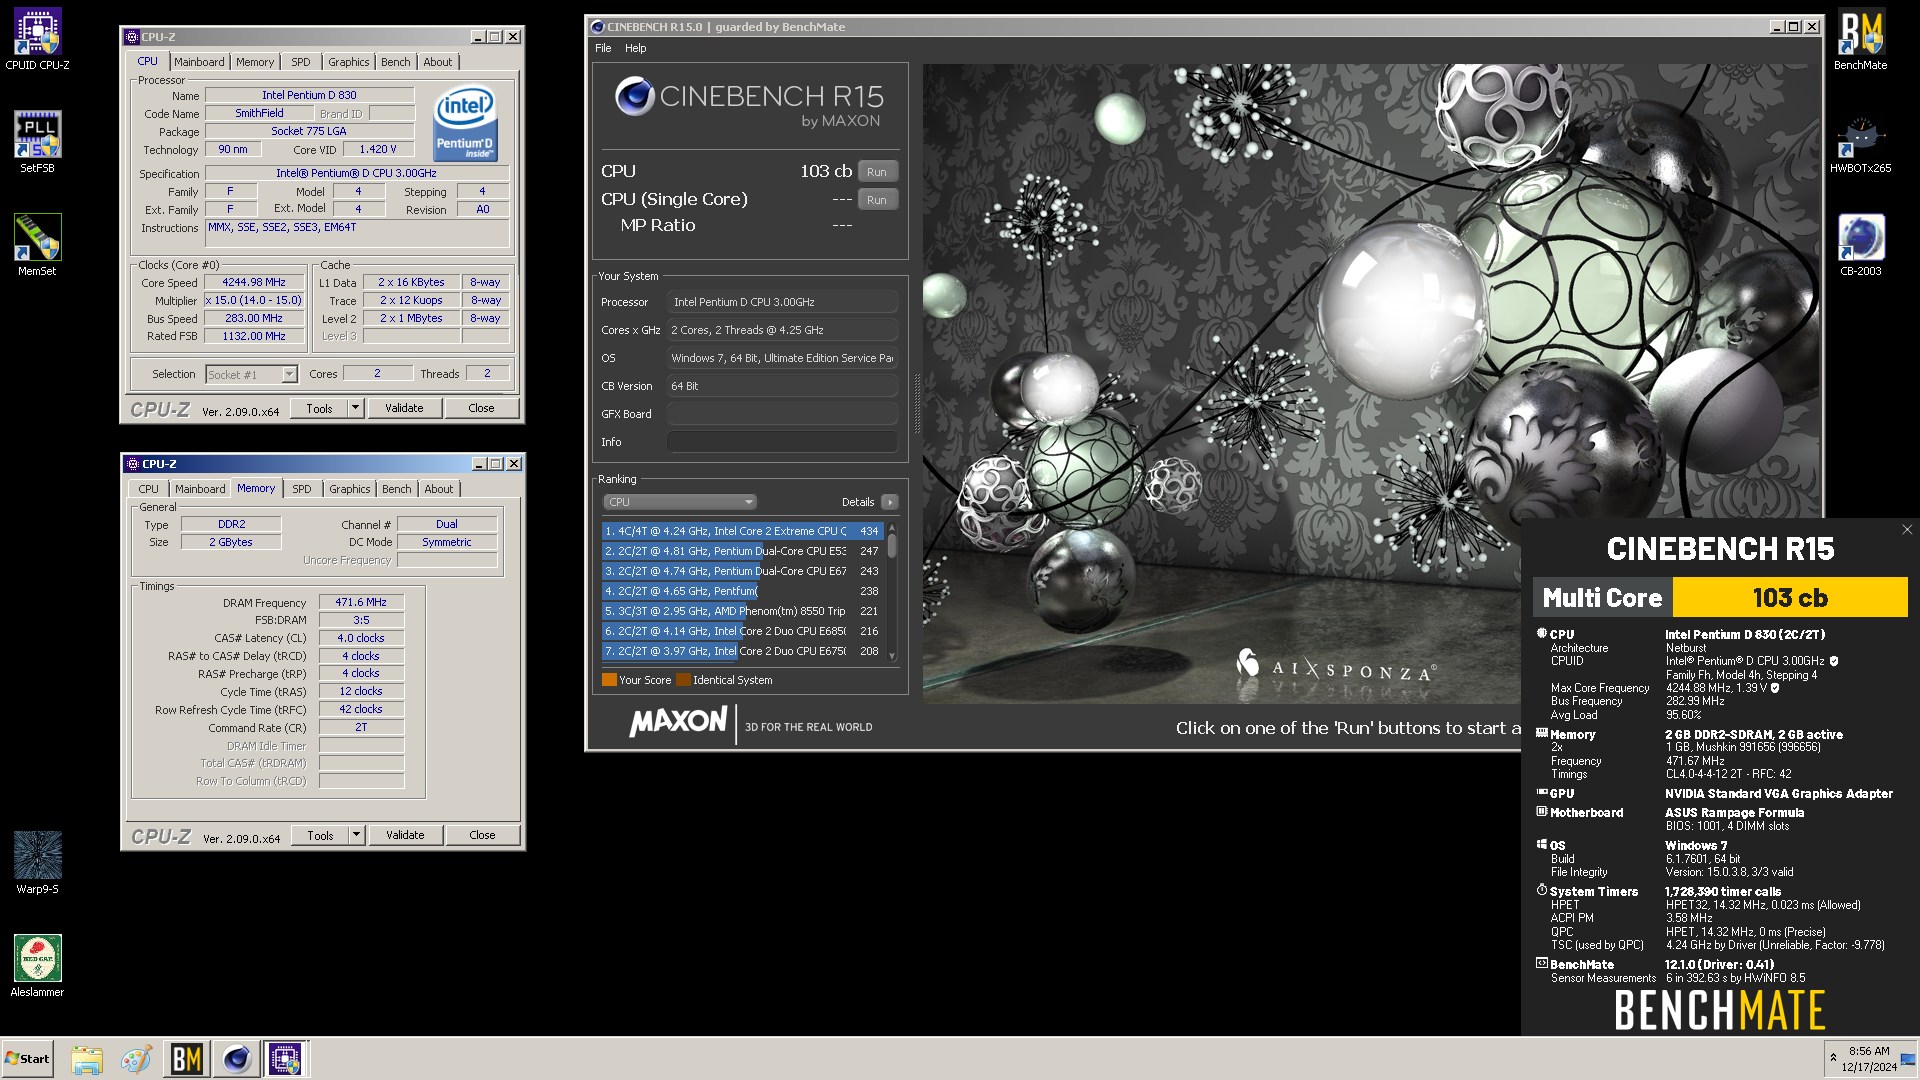The image size is (1920, 1080).
Task: Open Aleslammer desktop icon
Action: point(37,966)
